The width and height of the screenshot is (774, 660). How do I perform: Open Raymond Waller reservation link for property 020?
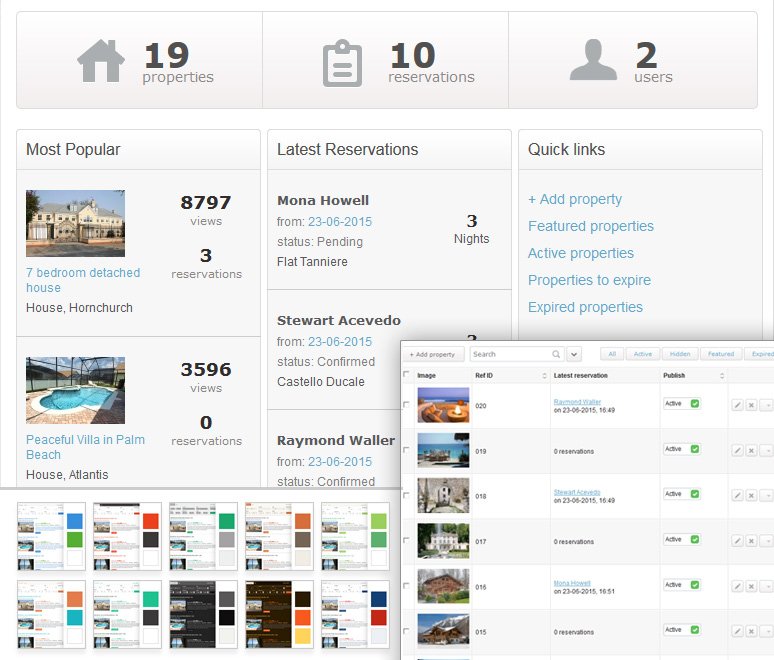(577, 402)
